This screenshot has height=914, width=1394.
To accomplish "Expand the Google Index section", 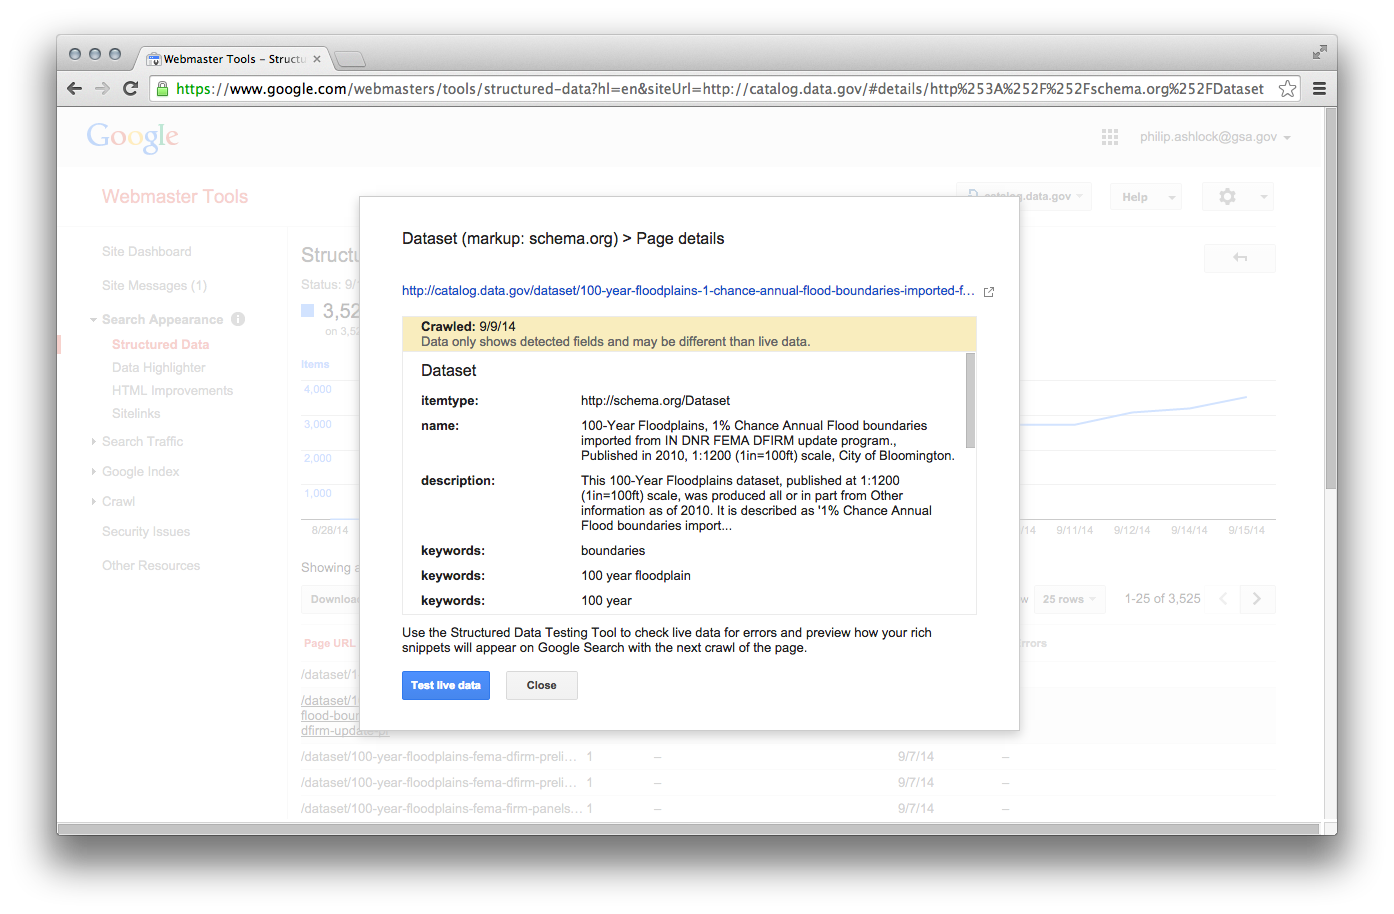I will [93, 471].
